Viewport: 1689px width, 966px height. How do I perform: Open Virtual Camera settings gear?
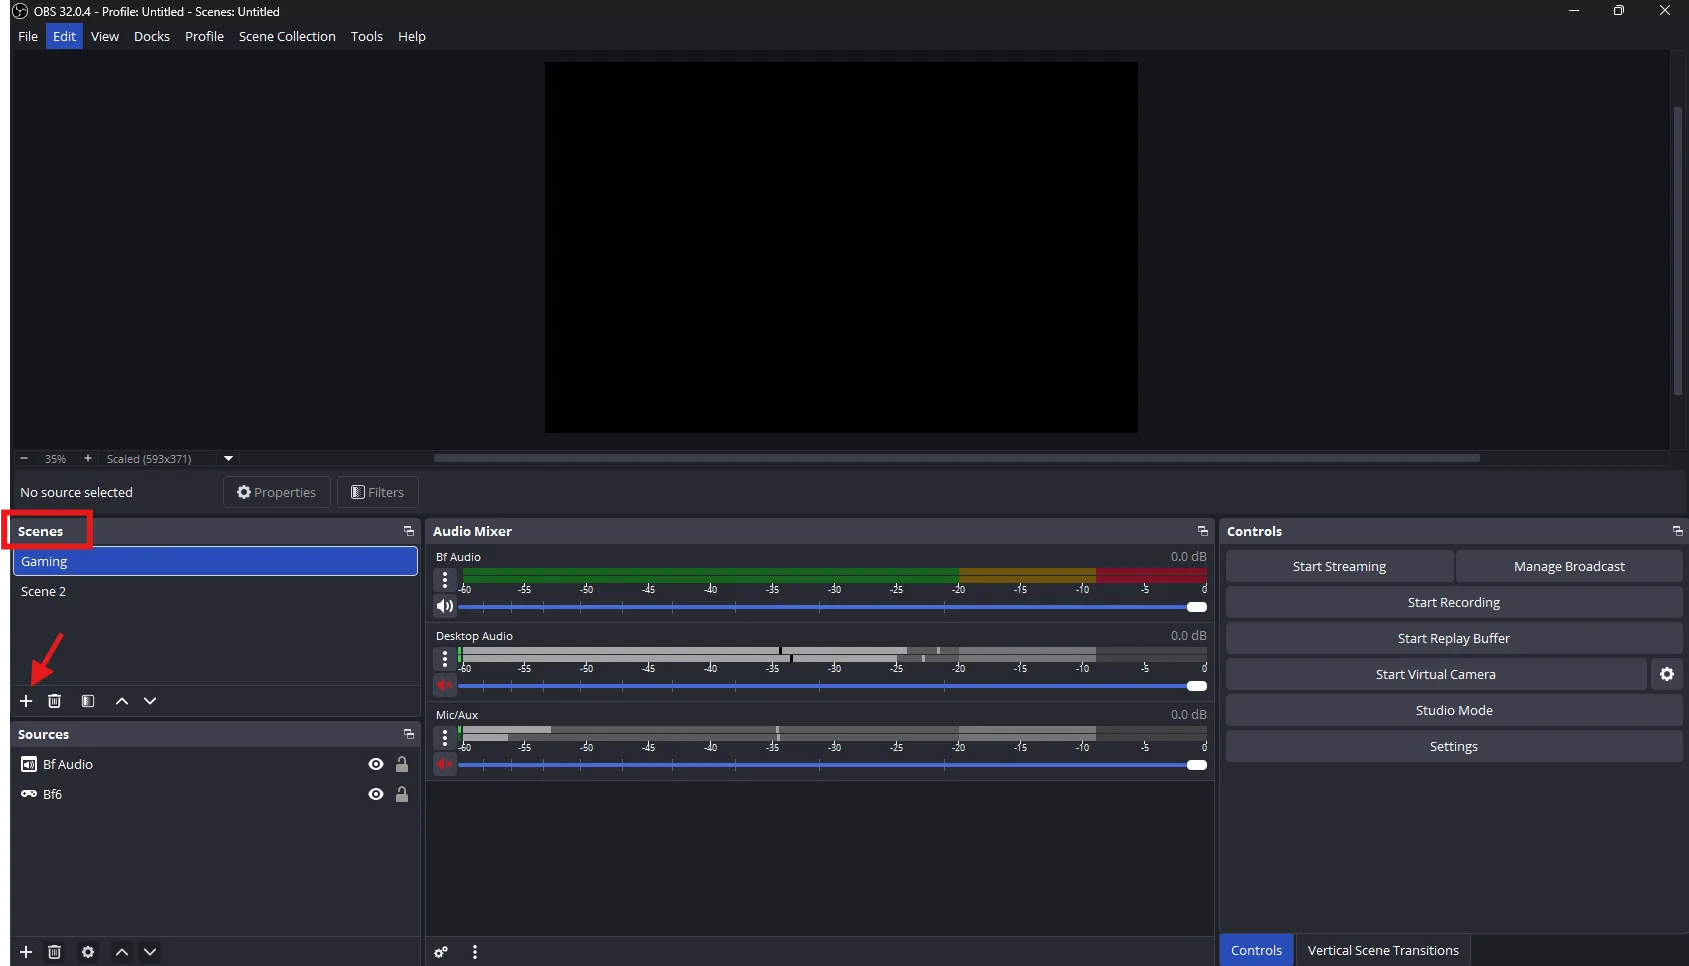click(1666, 674)
